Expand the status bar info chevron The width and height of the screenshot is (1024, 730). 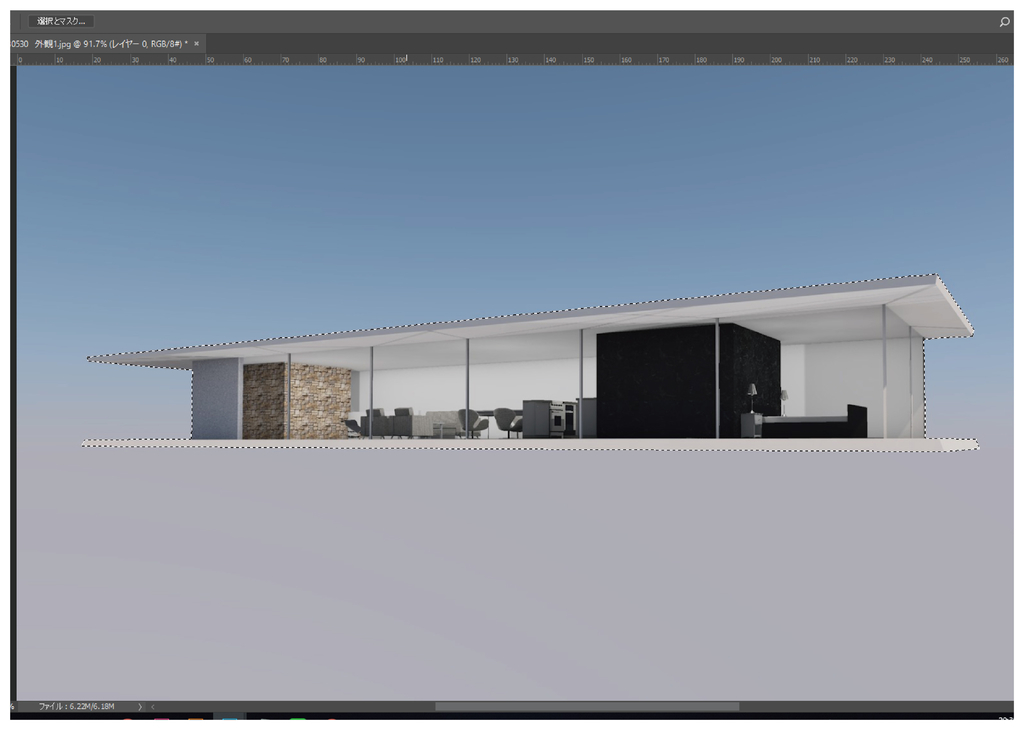click(x=139, y=706)
